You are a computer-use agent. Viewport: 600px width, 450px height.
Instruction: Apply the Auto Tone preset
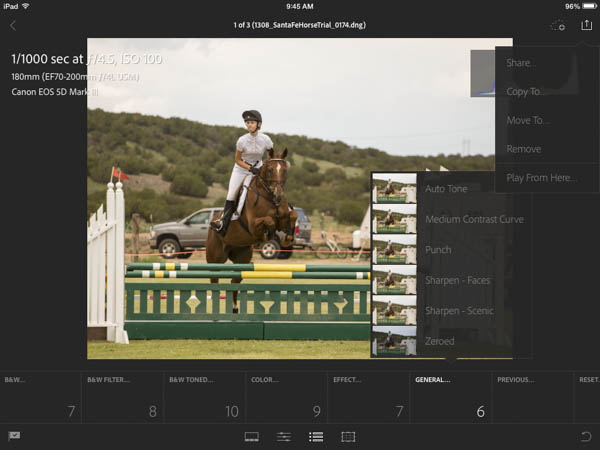pos(446,189)
